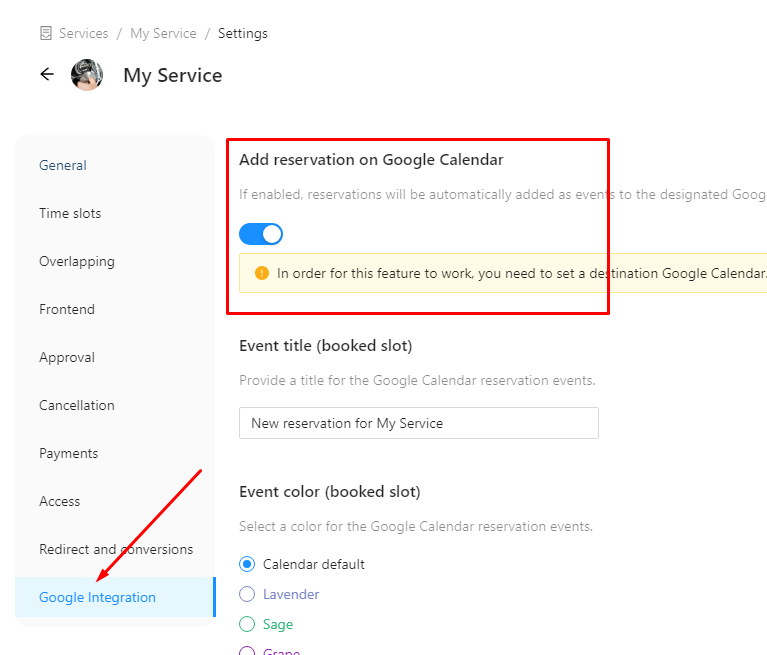Open the Frontend settings tab

(67, 309)
